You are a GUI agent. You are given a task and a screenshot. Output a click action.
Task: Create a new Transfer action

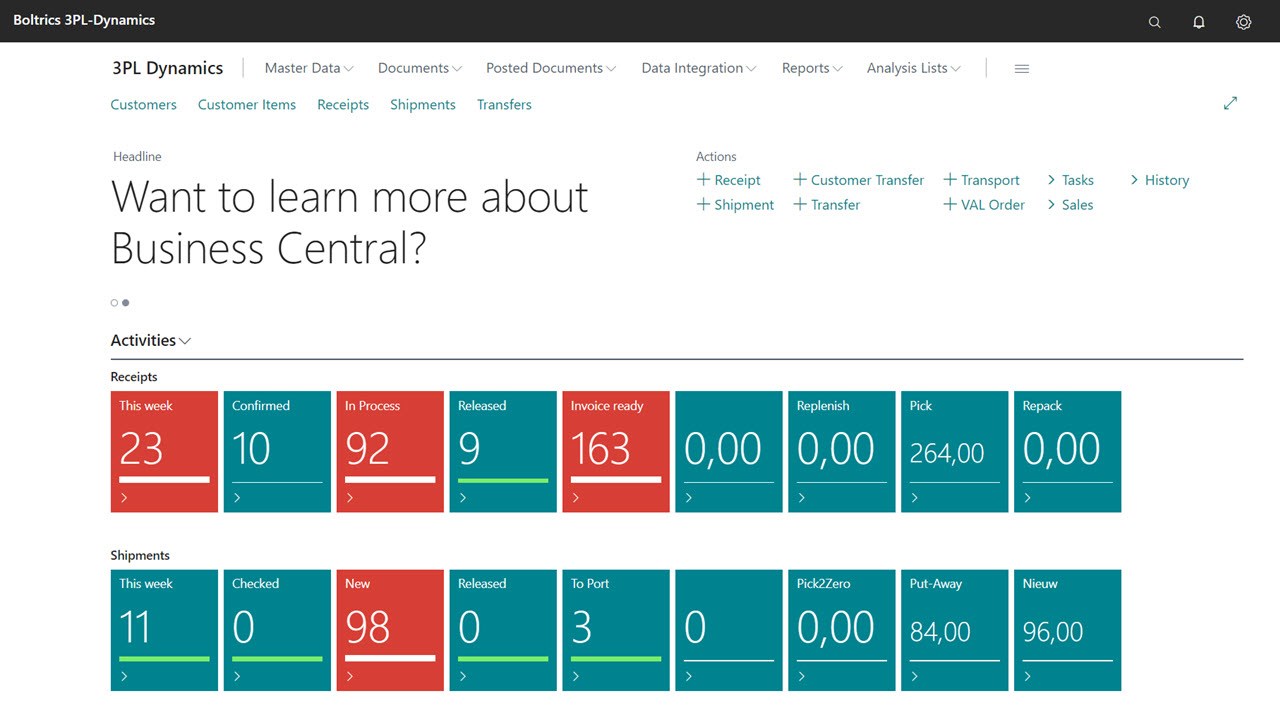(x=826, y=204)
